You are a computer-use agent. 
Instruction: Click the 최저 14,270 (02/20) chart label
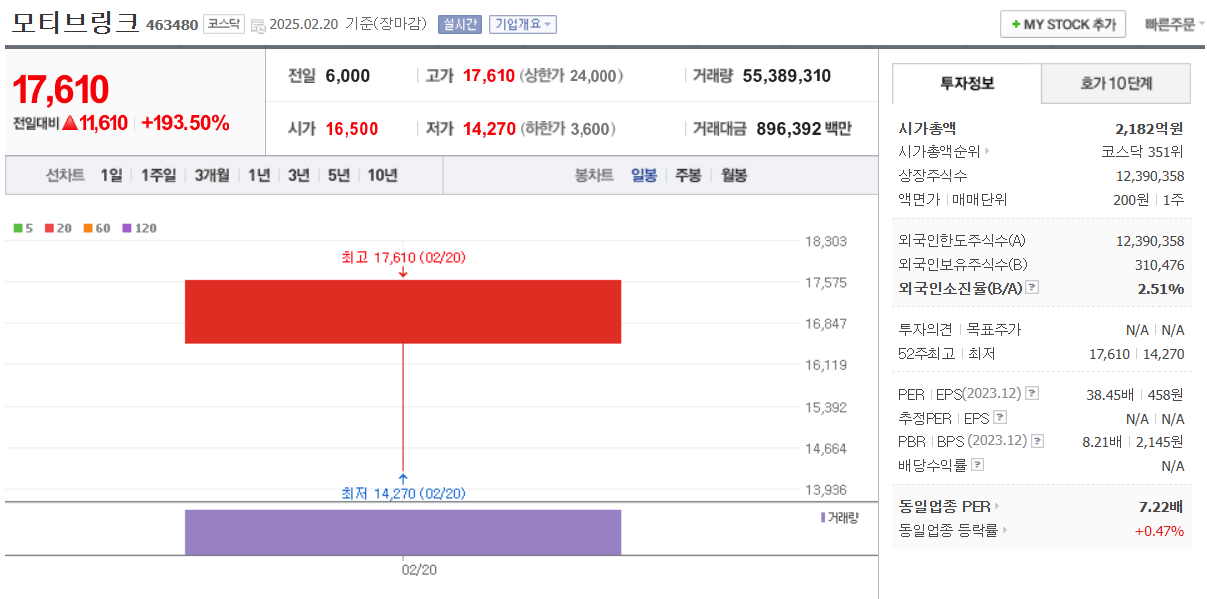pos(403,493)
